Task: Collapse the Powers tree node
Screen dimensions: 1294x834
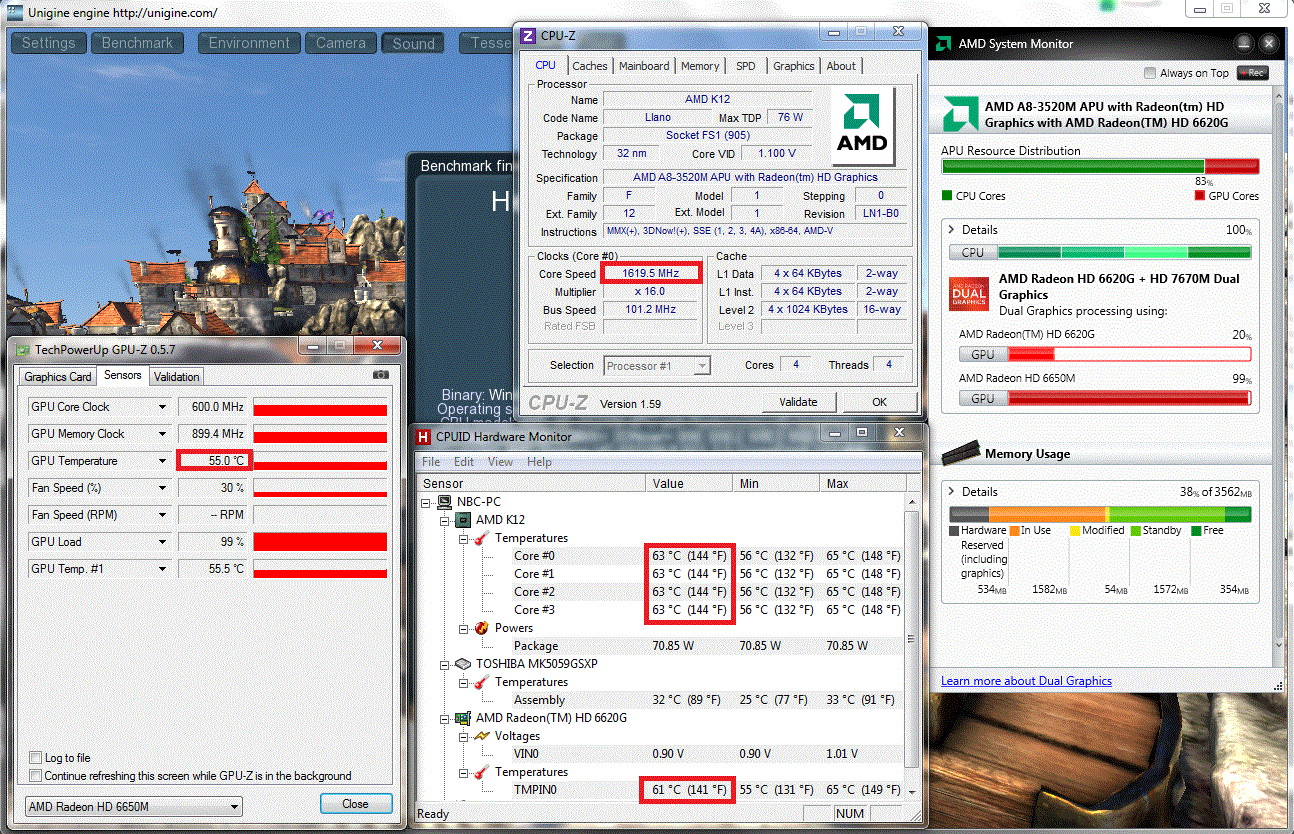Action: (464, 628)
